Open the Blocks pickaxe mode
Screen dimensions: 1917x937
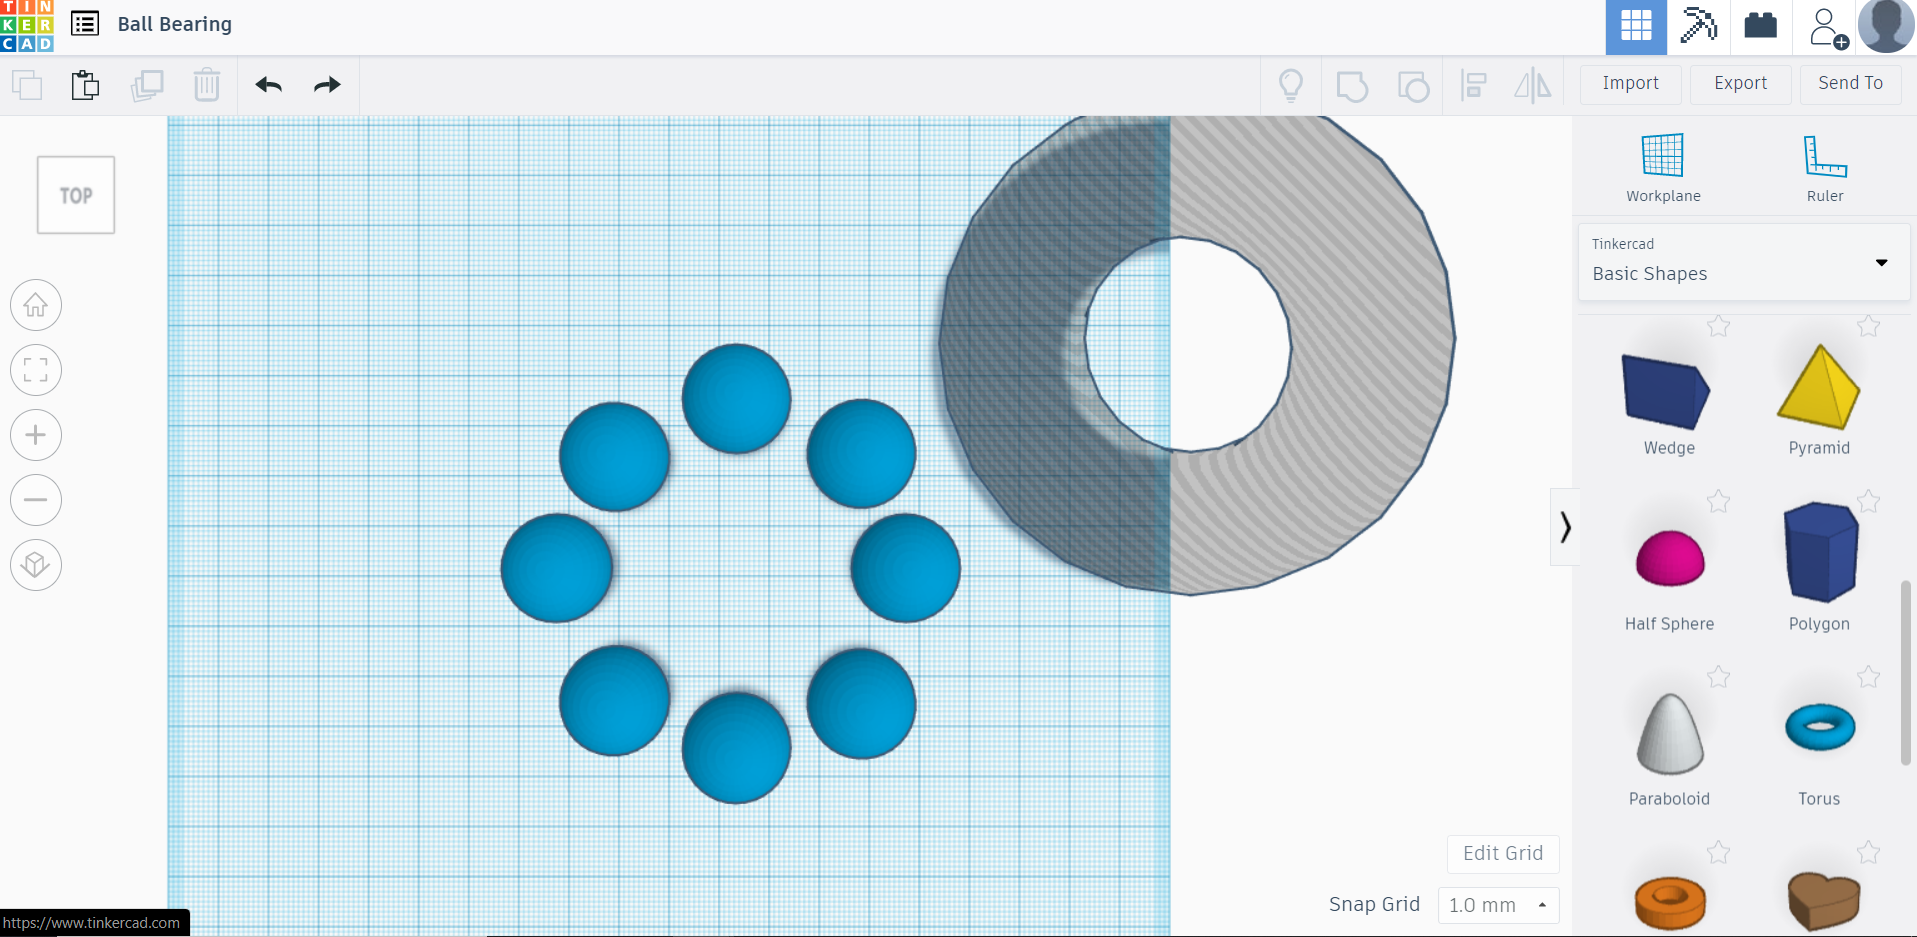tap(1698, 26)
